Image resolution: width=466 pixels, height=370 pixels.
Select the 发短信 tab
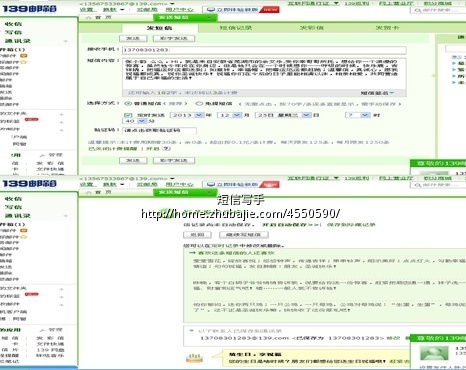pos(160,28)
